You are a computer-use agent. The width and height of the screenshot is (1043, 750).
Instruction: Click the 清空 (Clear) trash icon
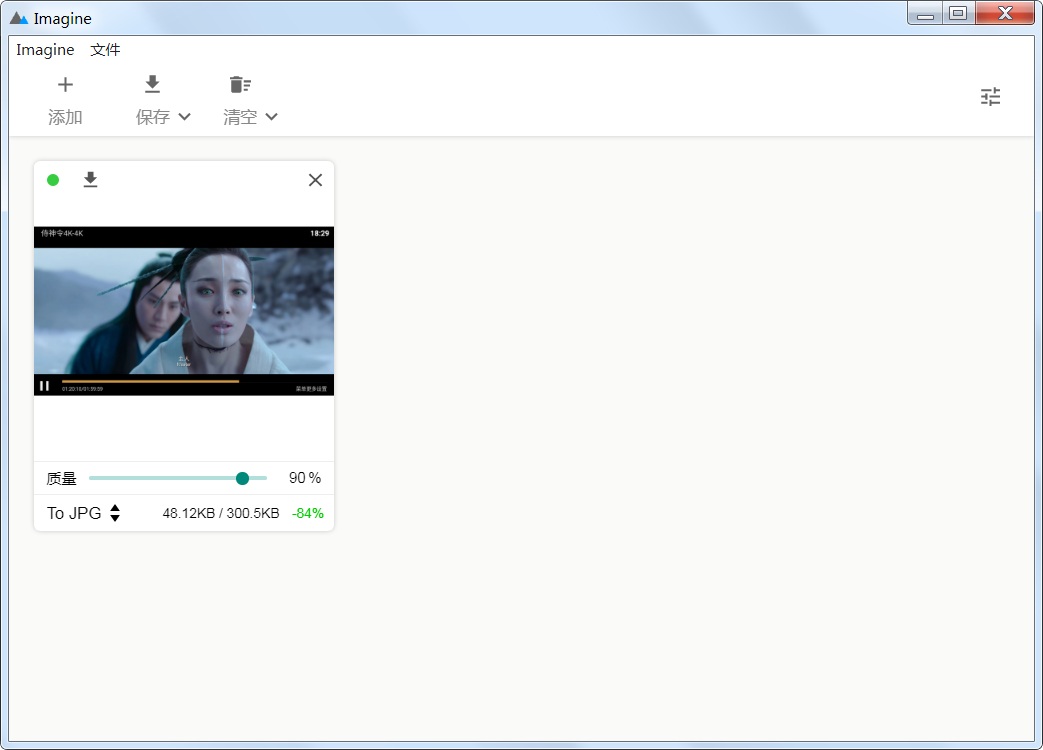(240, 84)
